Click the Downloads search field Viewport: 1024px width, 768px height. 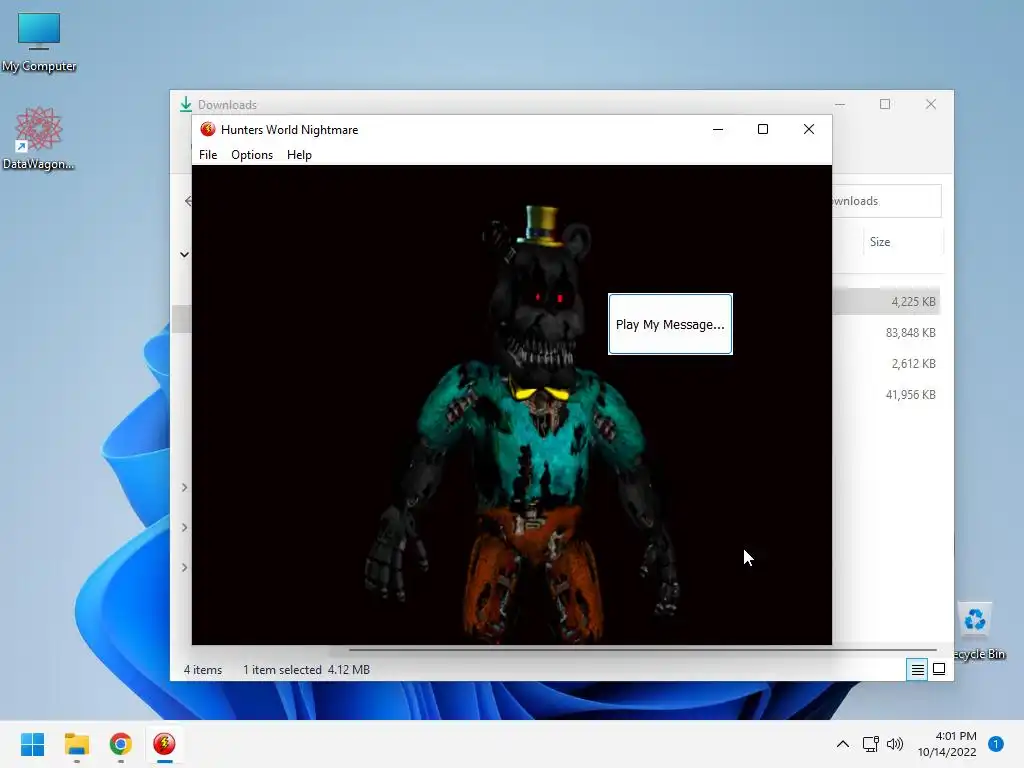886,201
